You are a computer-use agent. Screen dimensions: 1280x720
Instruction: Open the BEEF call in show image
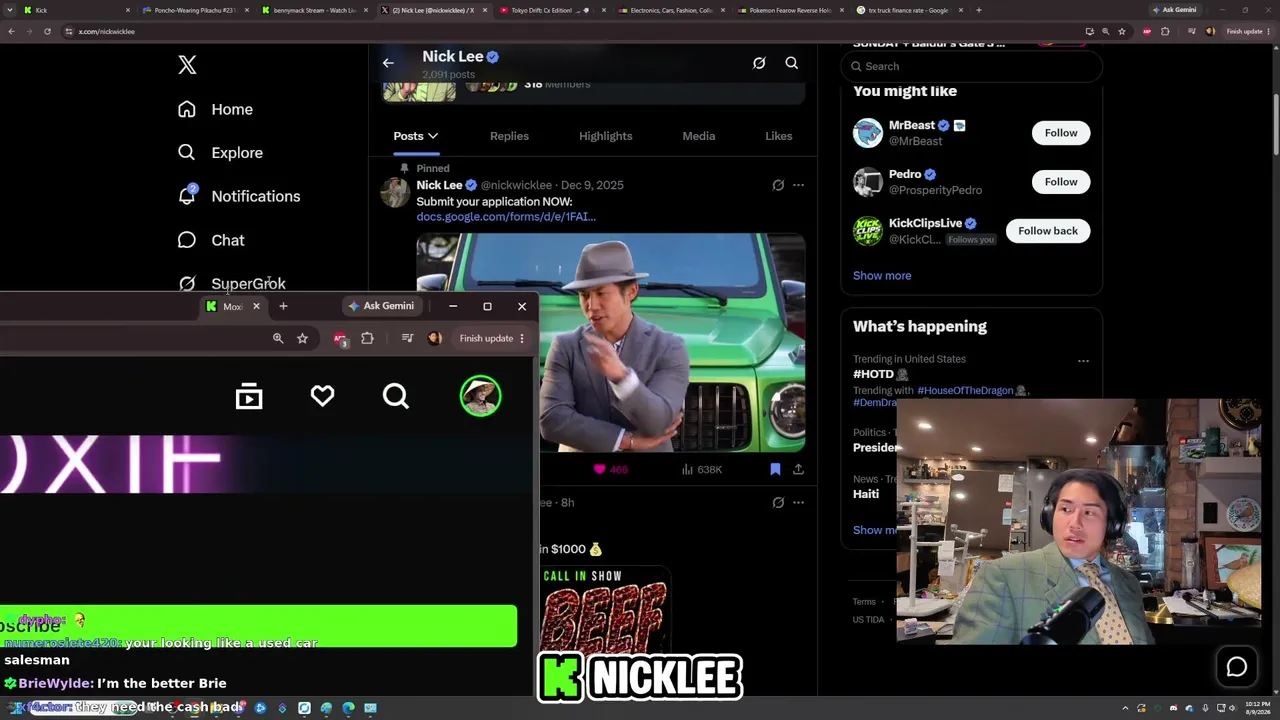604,610
